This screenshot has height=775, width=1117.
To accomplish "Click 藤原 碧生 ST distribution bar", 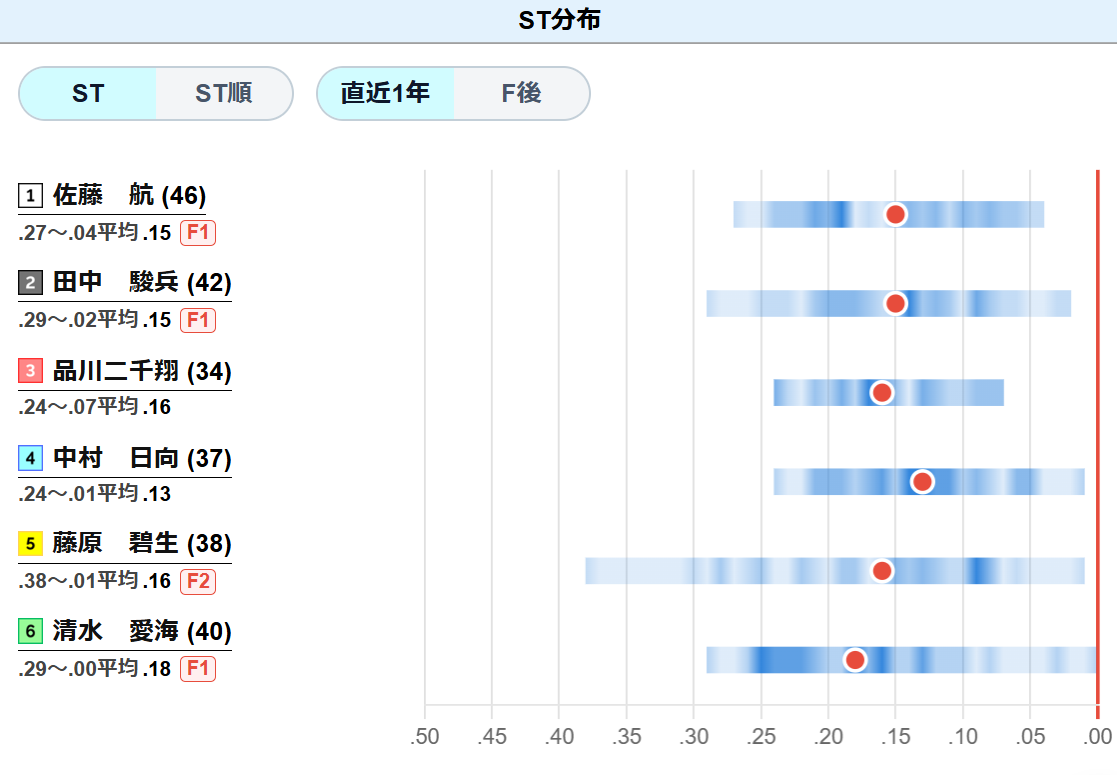I will [x=835, y=571].
